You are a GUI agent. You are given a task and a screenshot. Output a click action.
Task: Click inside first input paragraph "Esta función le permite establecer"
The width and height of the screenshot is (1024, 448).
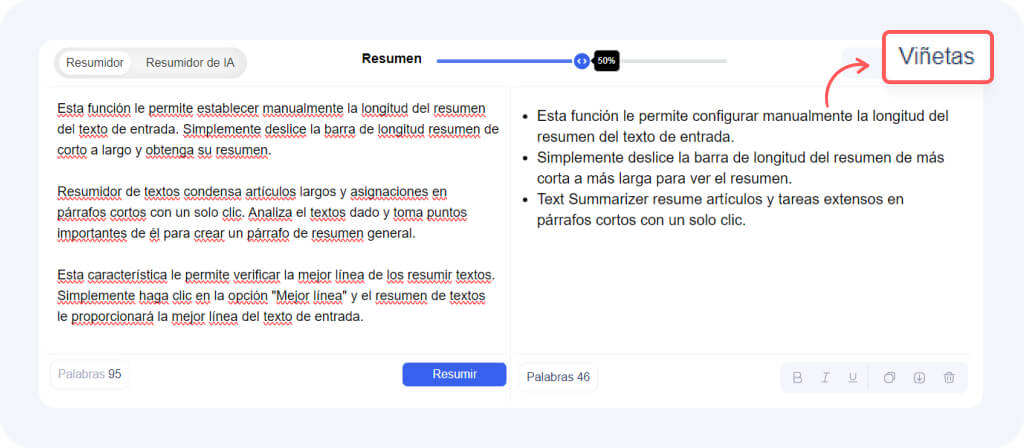pos(278,129)
